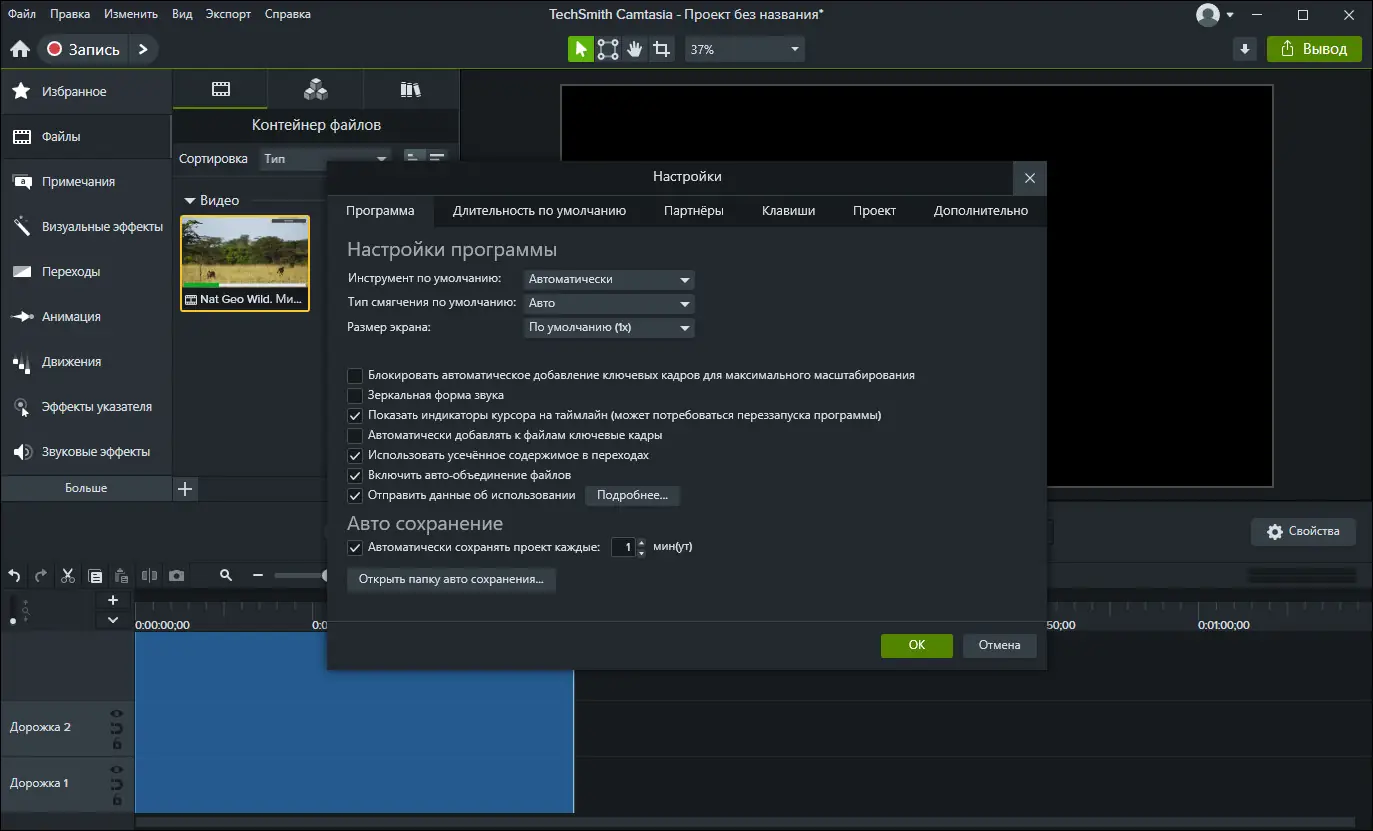The height and width of the screenshot is (831, 1373).
Task: Click the Undo arrow icon
Action: pos(14,576)
